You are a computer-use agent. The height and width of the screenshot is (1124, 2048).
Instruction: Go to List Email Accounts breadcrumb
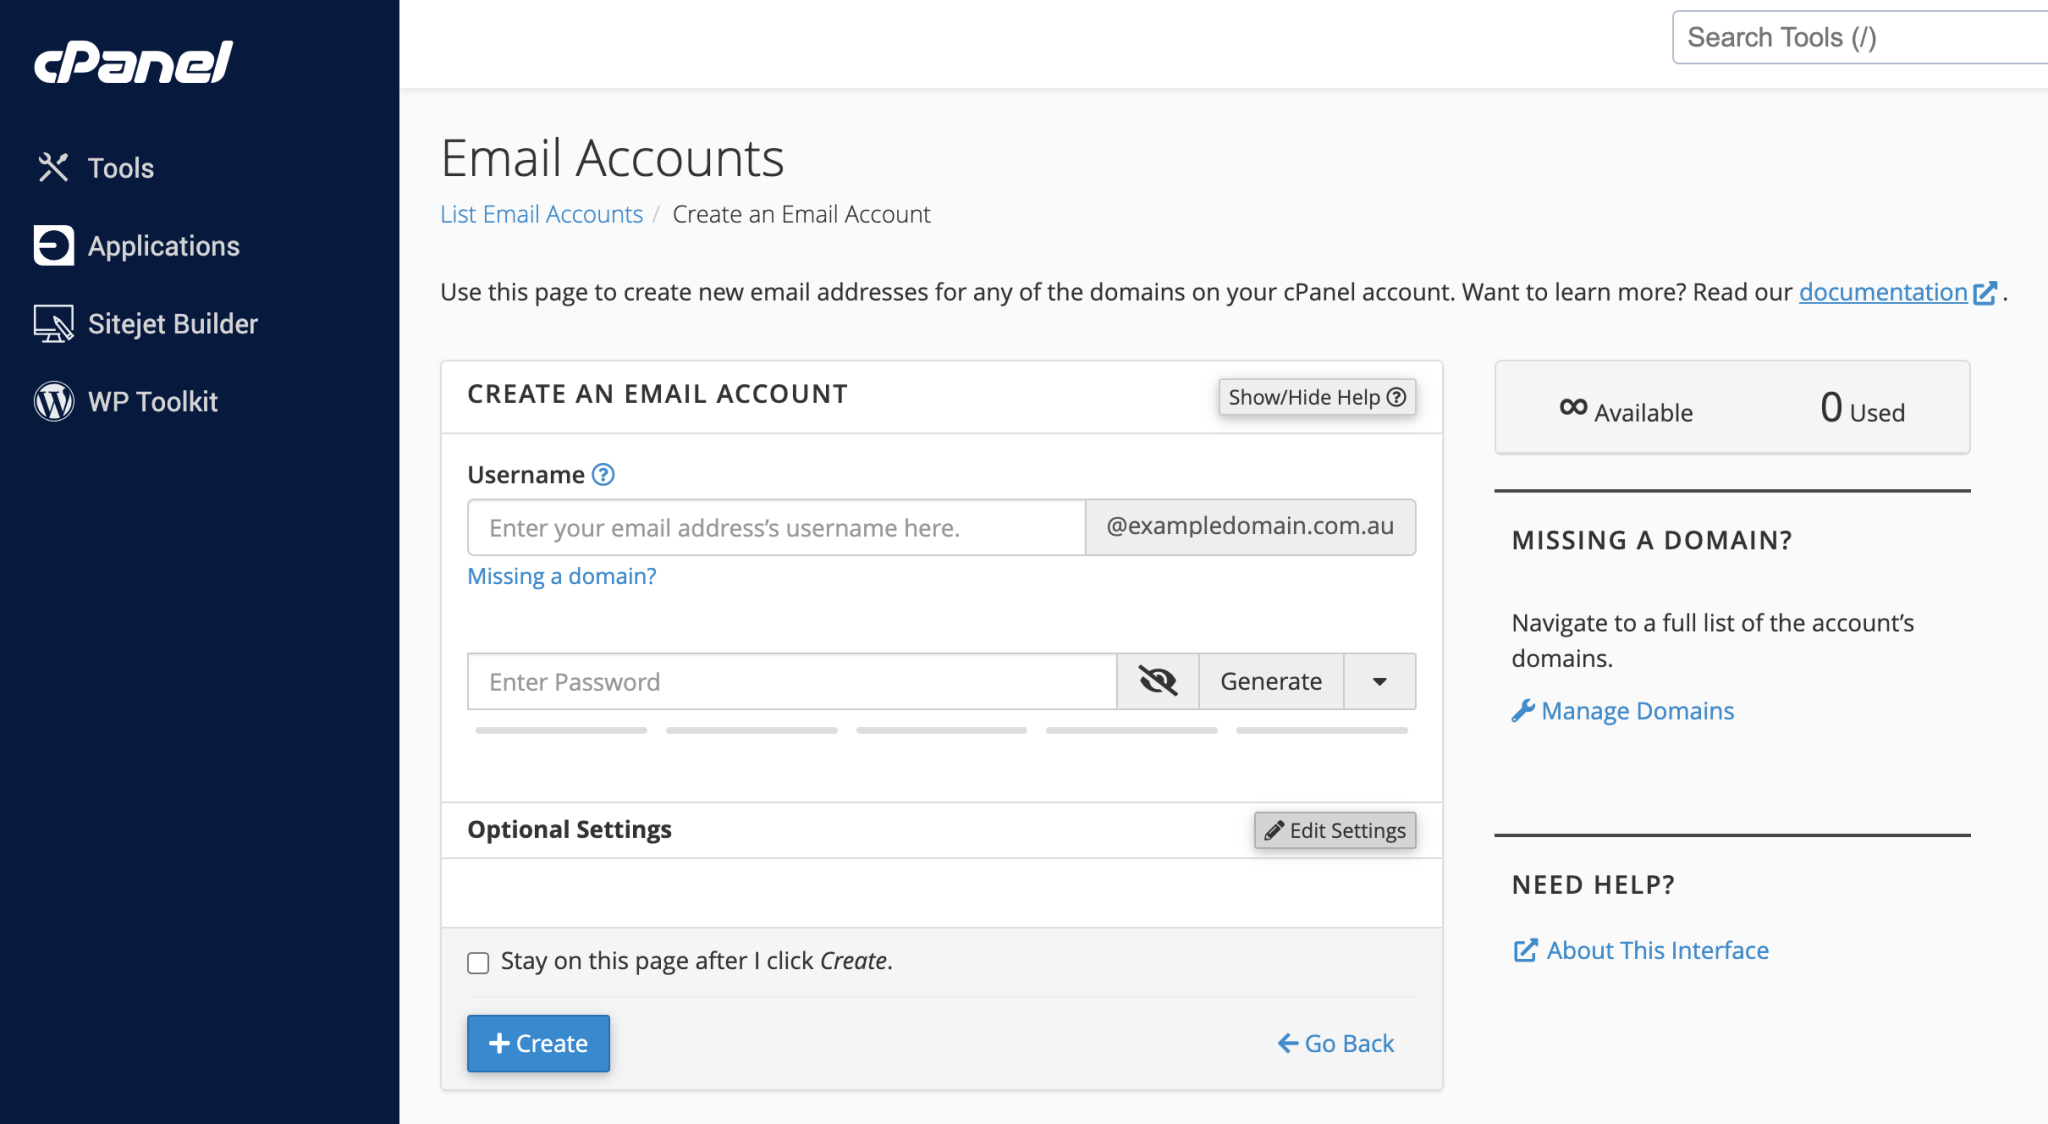[541, 214]
